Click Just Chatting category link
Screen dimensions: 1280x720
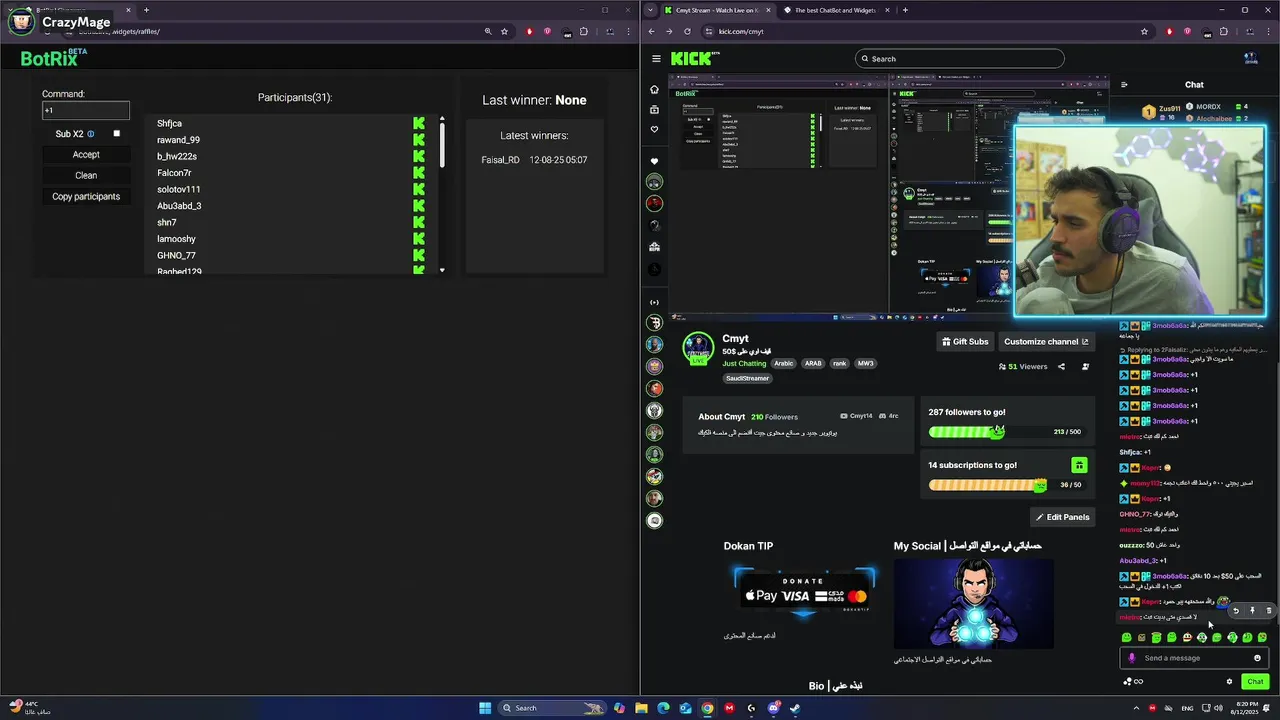(744, 364)
